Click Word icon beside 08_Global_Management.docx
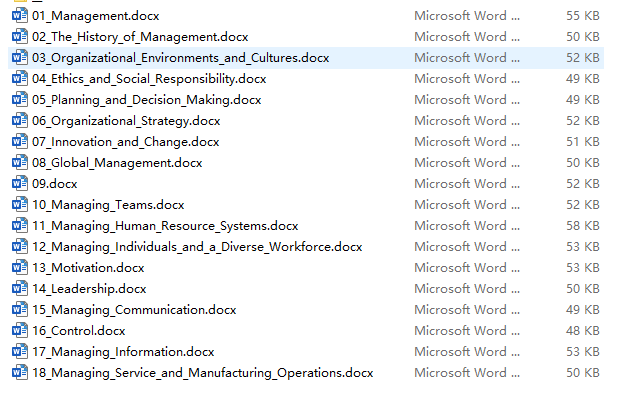This screenshot has height=402, width=627. (x=20, y=163)
